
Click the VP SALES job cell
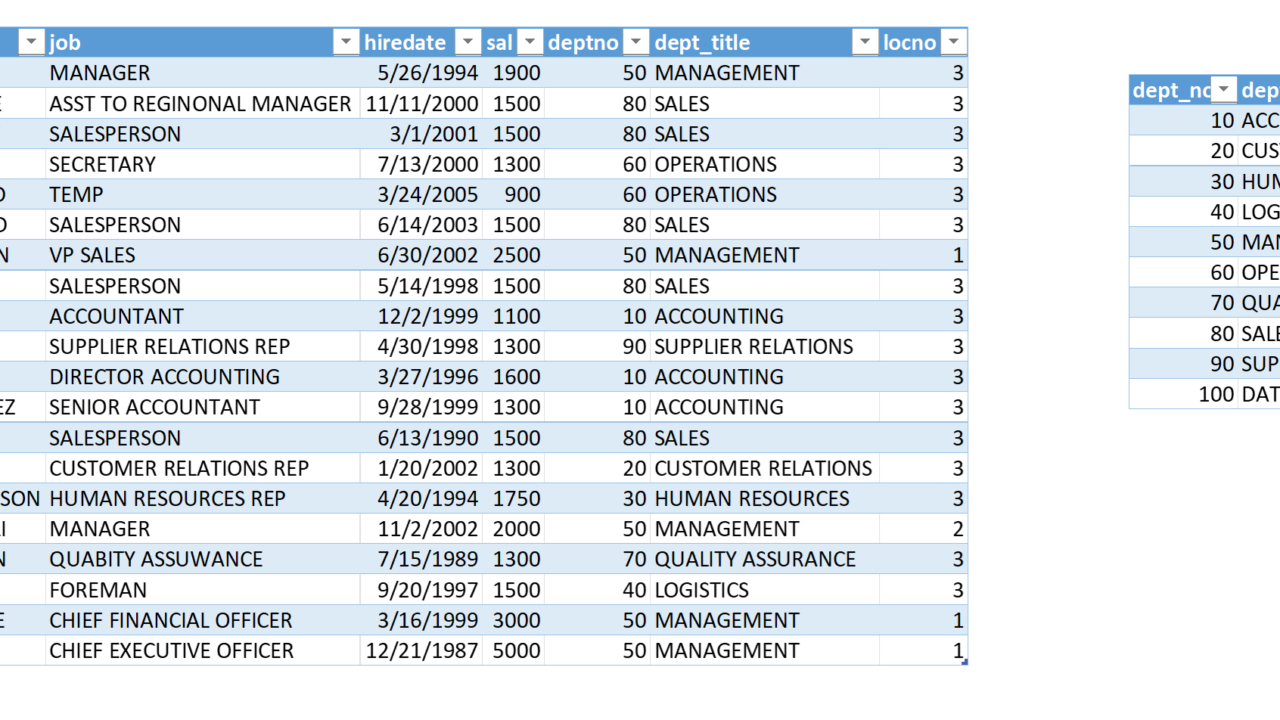click(203, 255)
